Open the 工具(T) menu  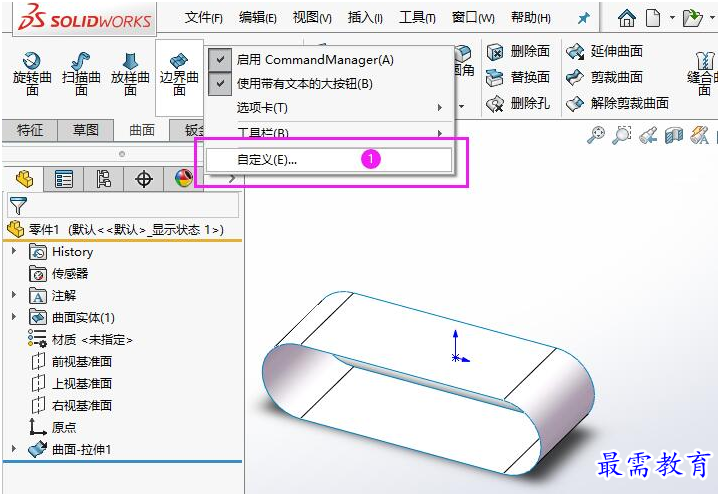click(417, 18)
